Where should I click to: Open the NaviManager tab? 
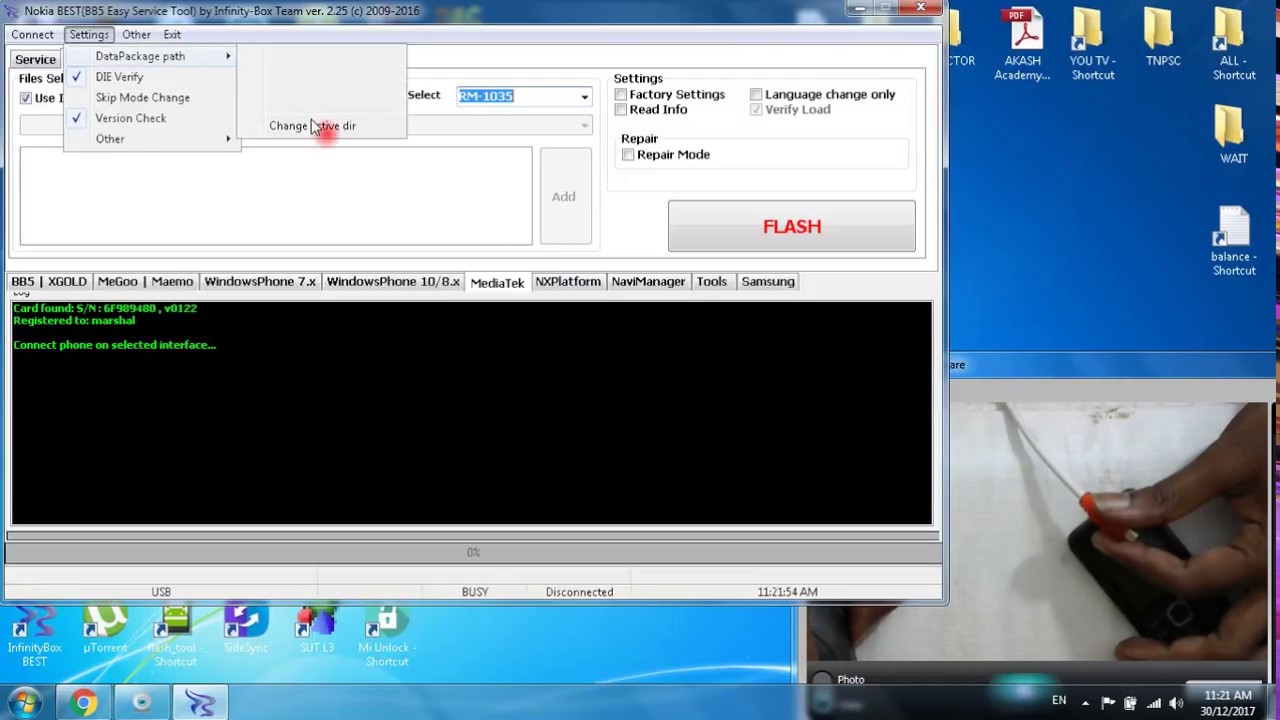click(648, 282)
